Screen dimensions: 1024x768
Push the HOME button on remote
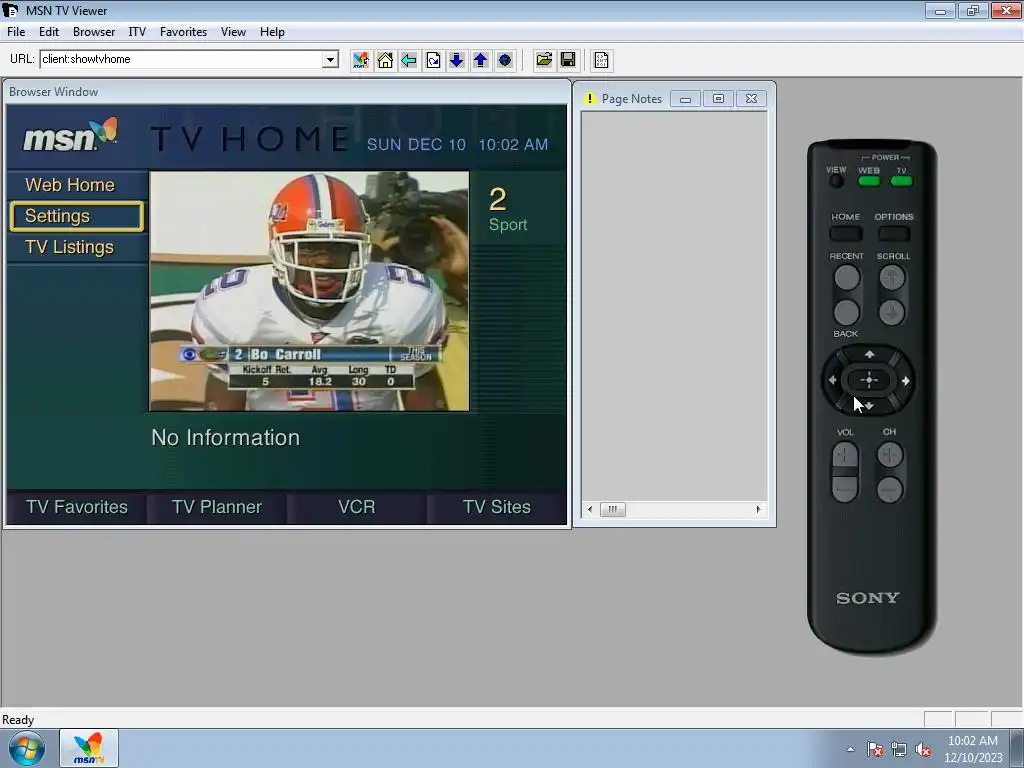coord(846,234)
